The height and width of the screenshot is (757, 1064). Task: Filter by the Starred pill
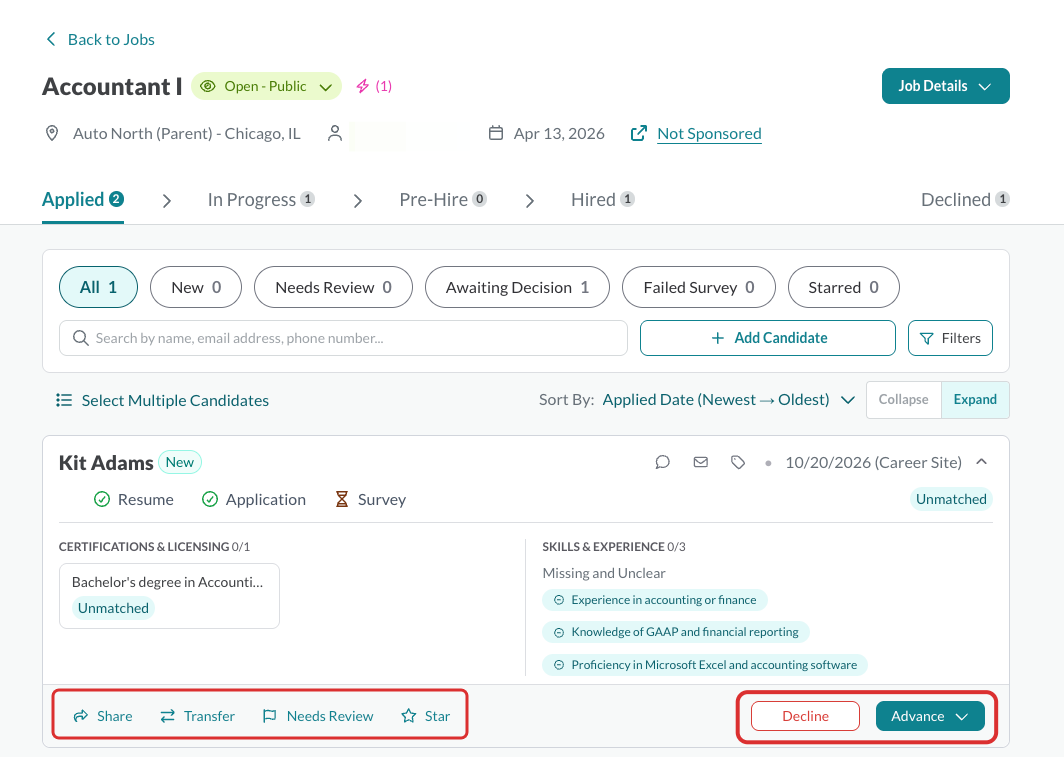click(843, 287)
